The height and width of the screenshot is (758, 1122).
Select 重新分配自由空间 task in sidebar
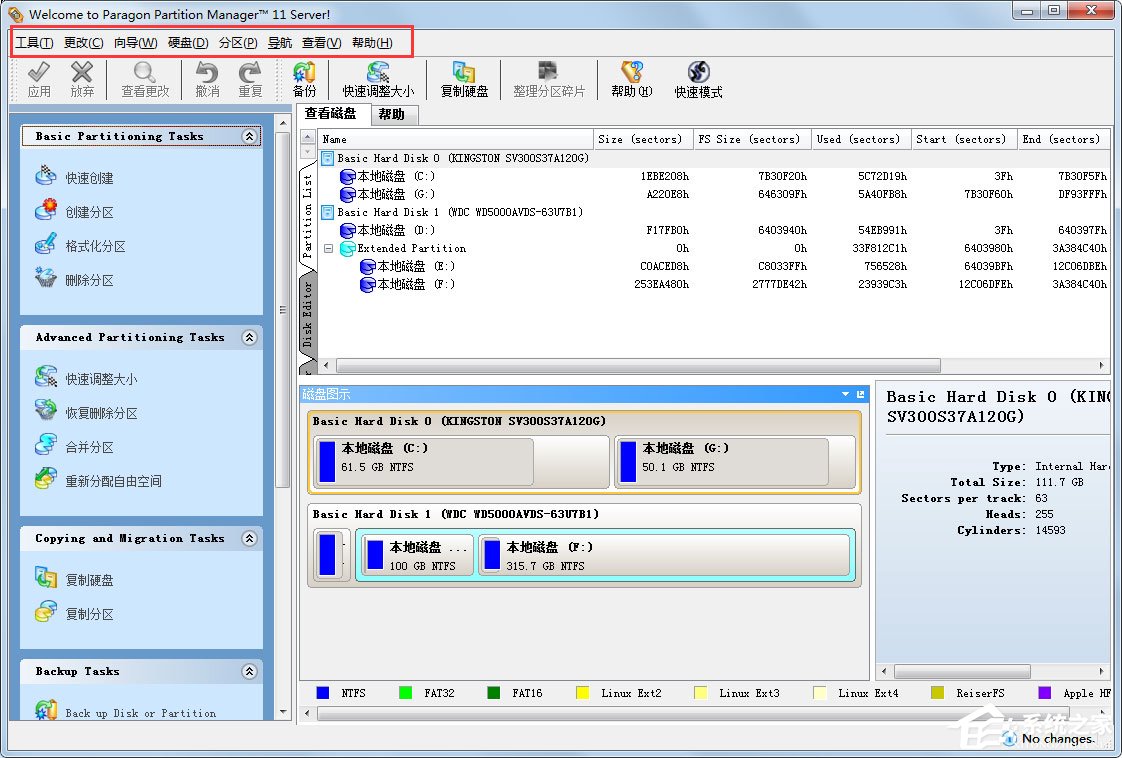tap(98, 481)
